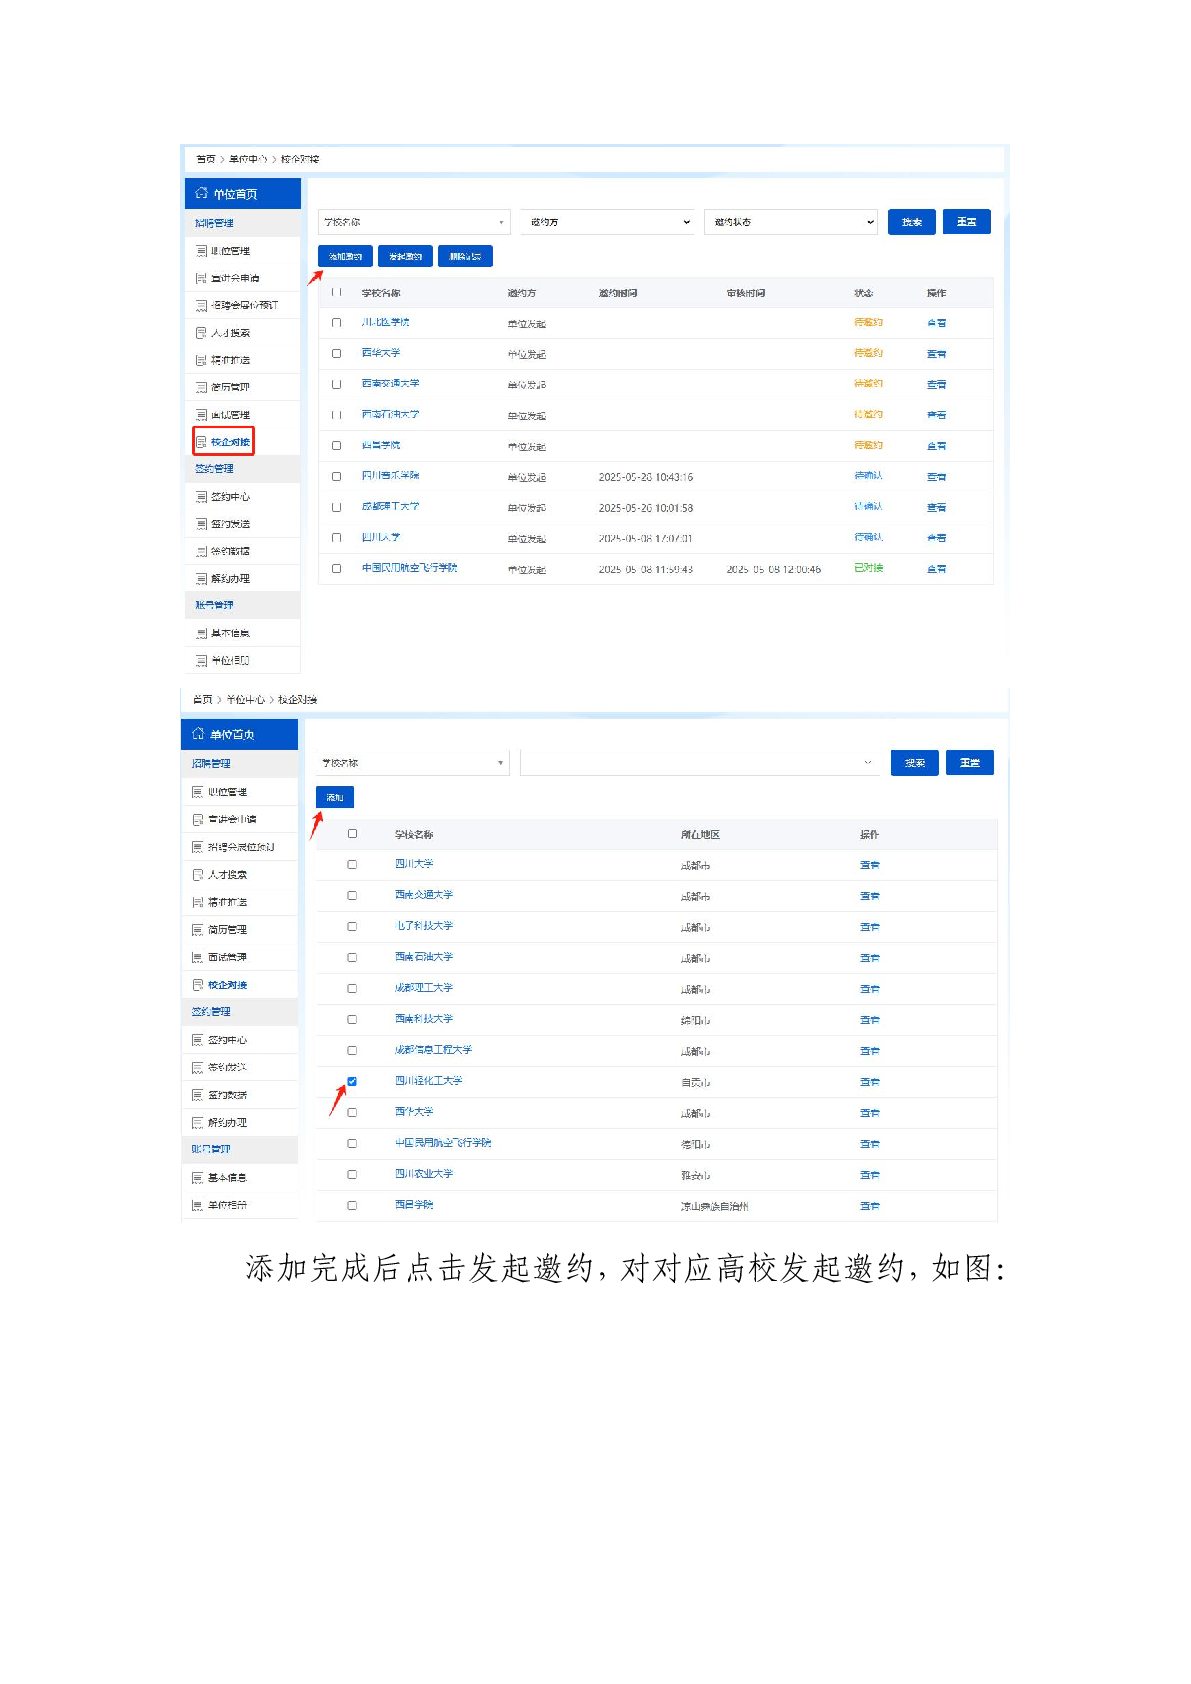Open 面试管理 menu item in bottom sidebar
1191x1684 pixels.
pos(227,958)
